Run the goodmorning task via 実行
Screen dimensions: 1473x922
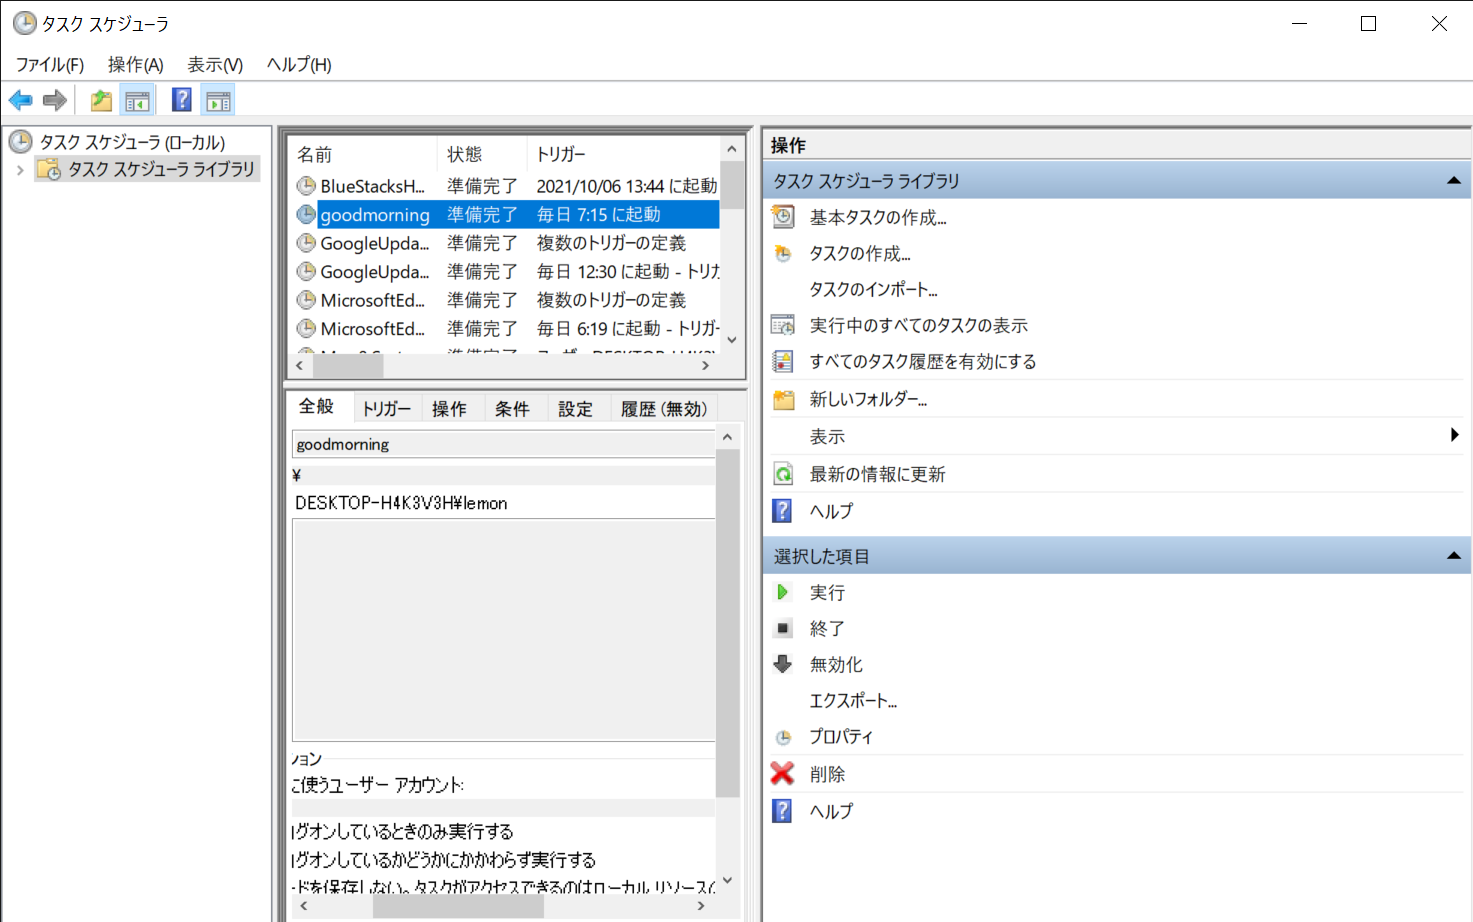[x=827, y=592]
